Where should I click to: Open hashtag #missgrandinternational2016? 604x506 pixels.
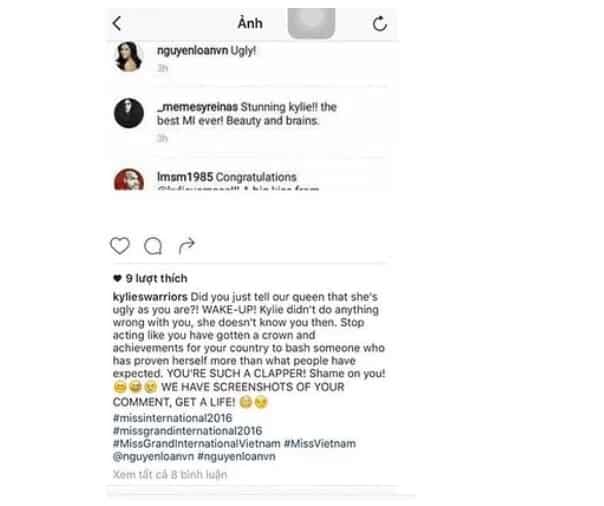(x=187, y=431)
